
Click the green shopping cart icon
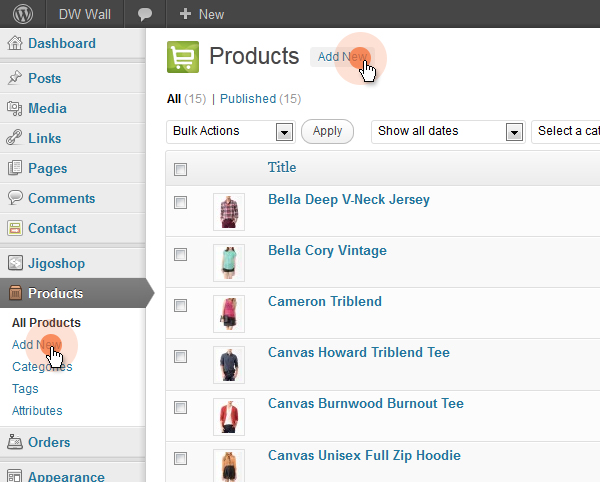point(183,57)
